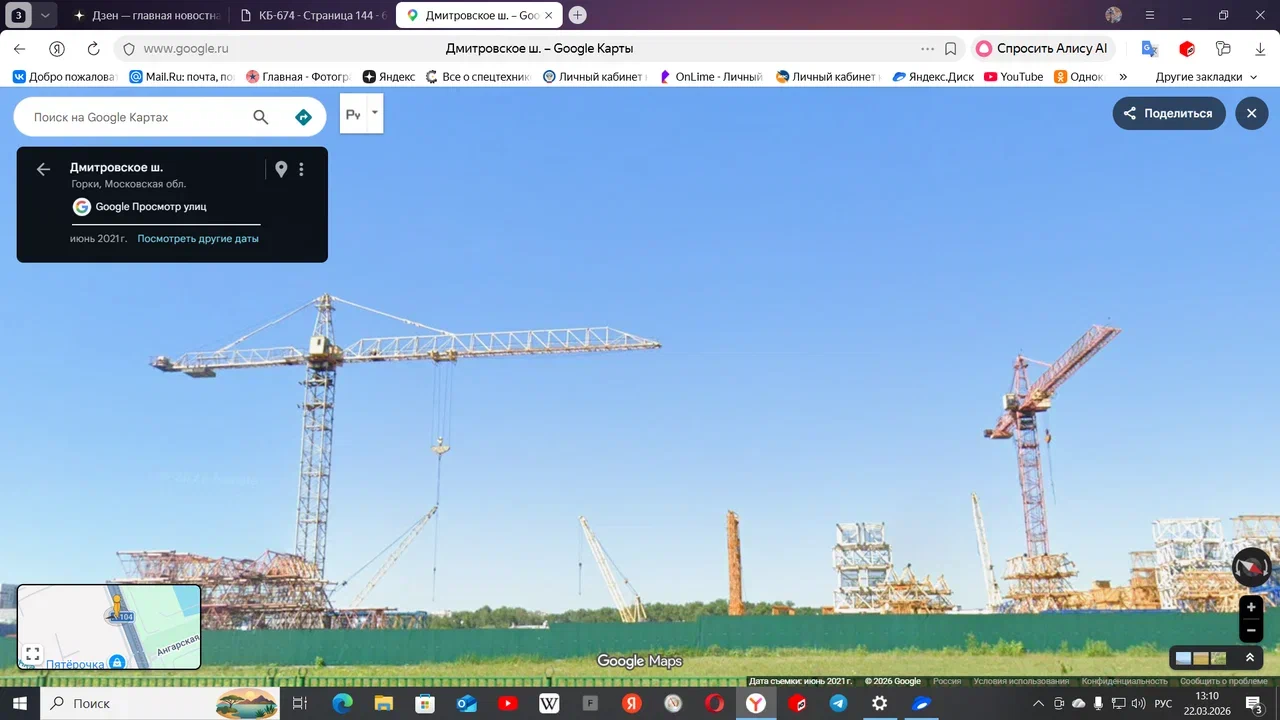Viewport: 1280px width, 720px height.
Task: Toggle the browser bookmark icon in address bar
Action: [x=950, y=48]
